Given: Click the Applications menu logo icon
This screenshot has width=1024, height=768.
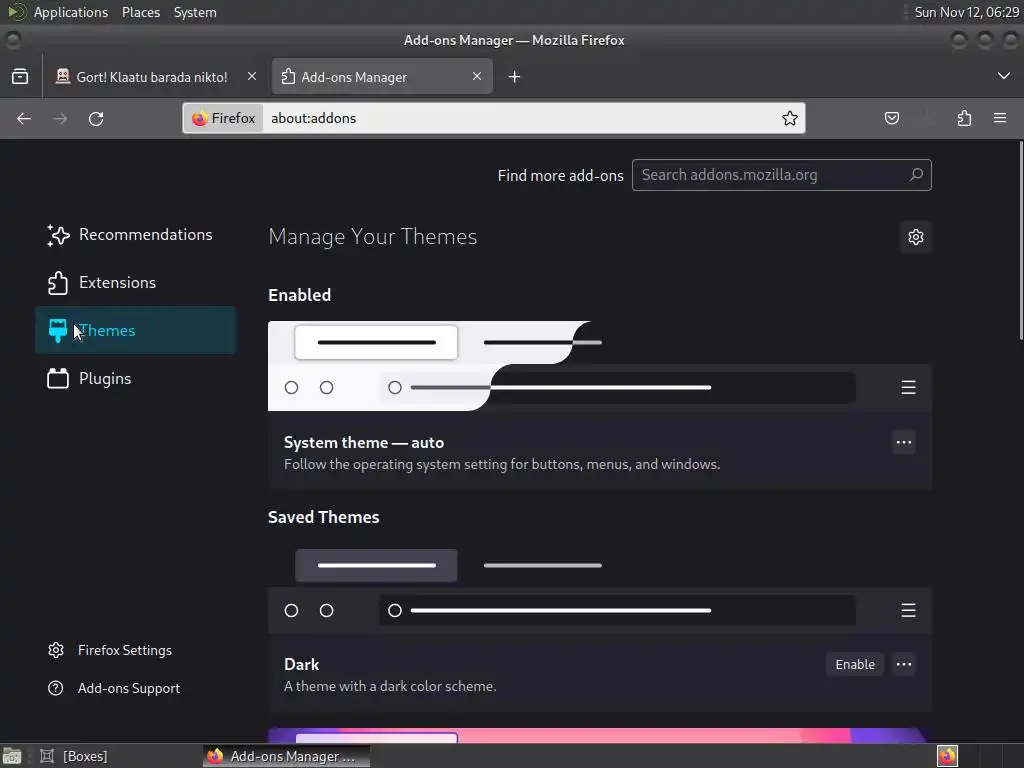Looking at the screenshot, I should click(x=17, y=12).
